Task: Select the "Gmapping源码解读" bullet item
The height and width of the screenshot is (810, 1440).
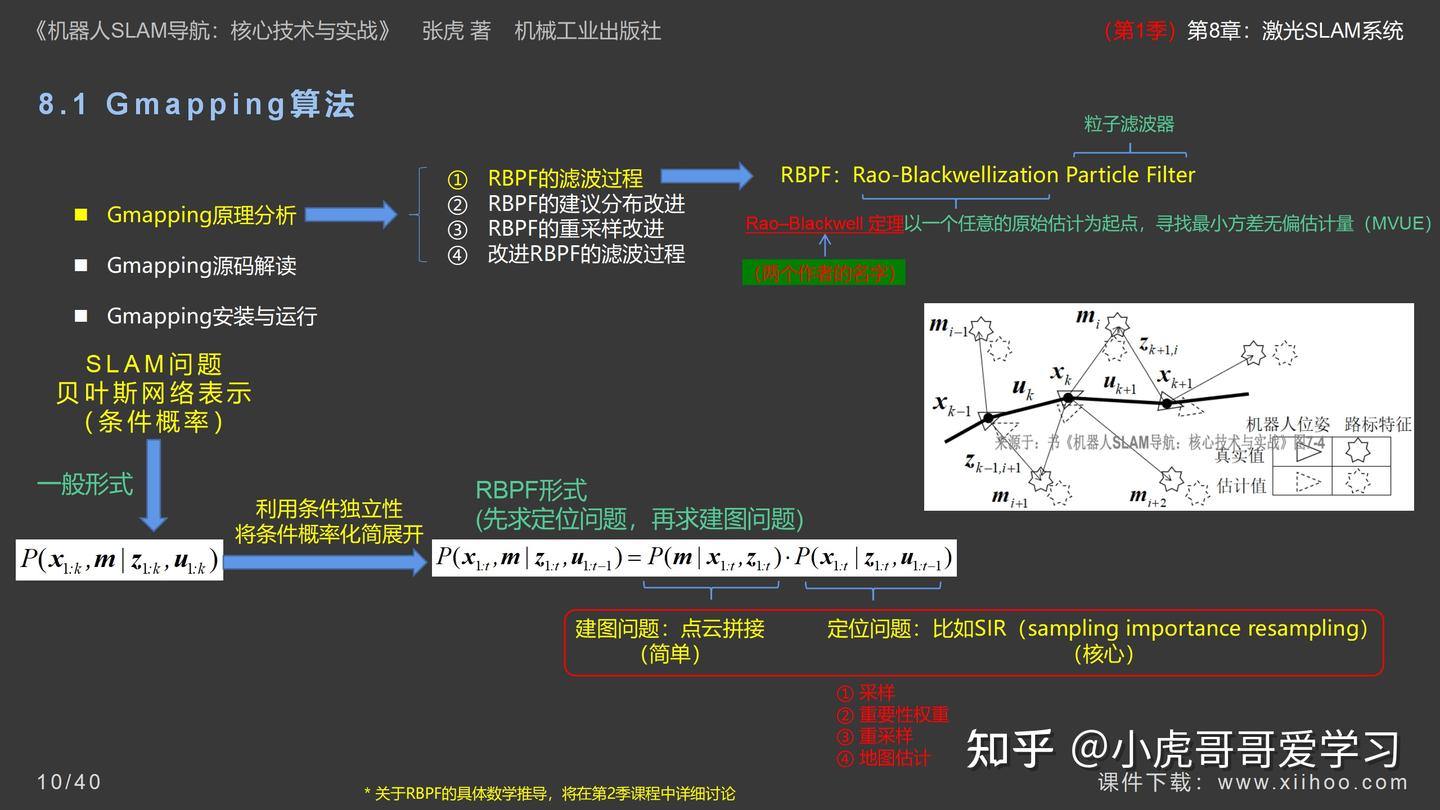Action: pyautogui.click(x=201, y=266)
